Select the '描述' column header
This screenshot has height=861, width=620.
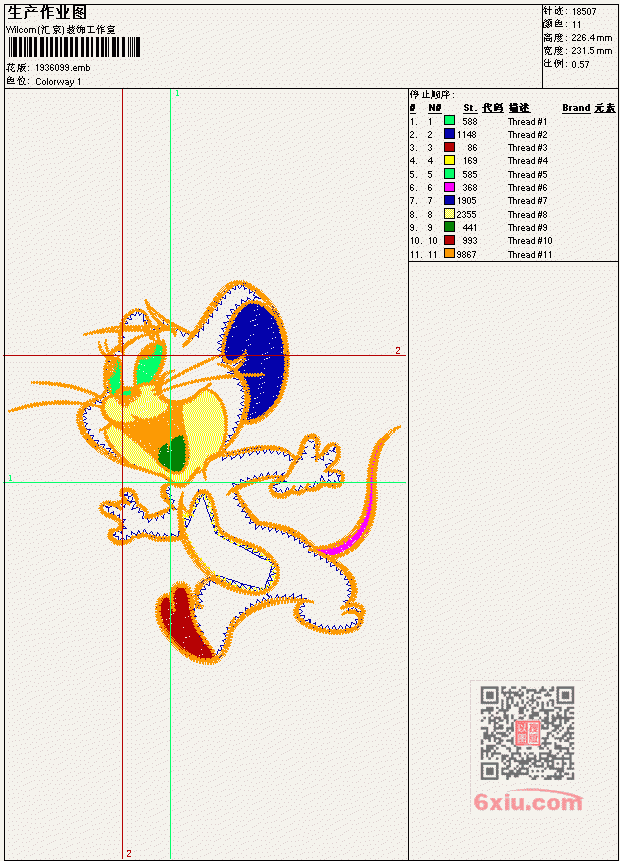(x=519, y=108)
